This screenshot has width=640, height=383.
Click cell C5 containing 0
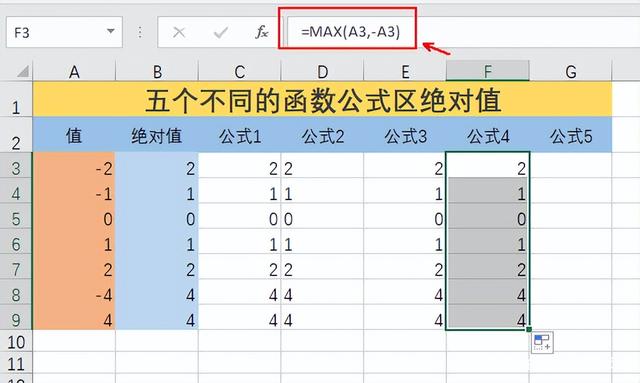240,216
